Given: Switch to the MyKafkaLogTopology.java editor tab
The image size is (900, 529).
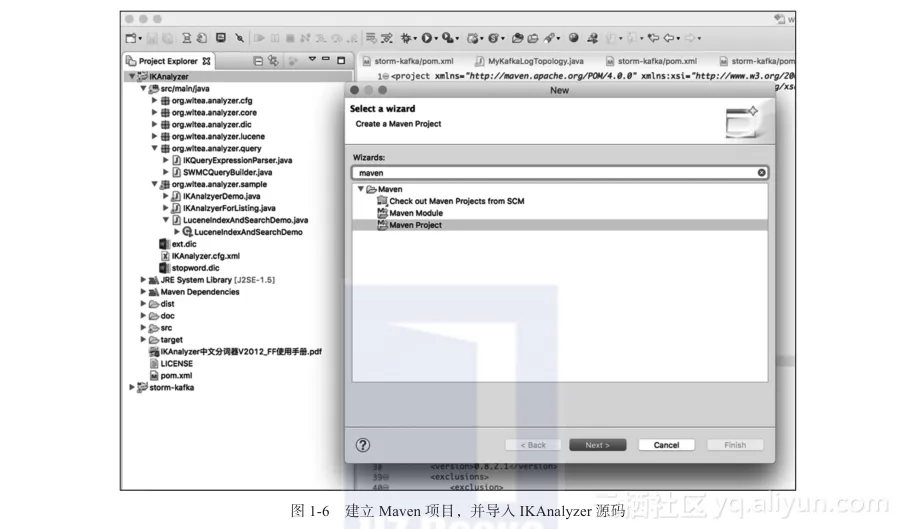Looking at the screenshot, I should (529, 61).
